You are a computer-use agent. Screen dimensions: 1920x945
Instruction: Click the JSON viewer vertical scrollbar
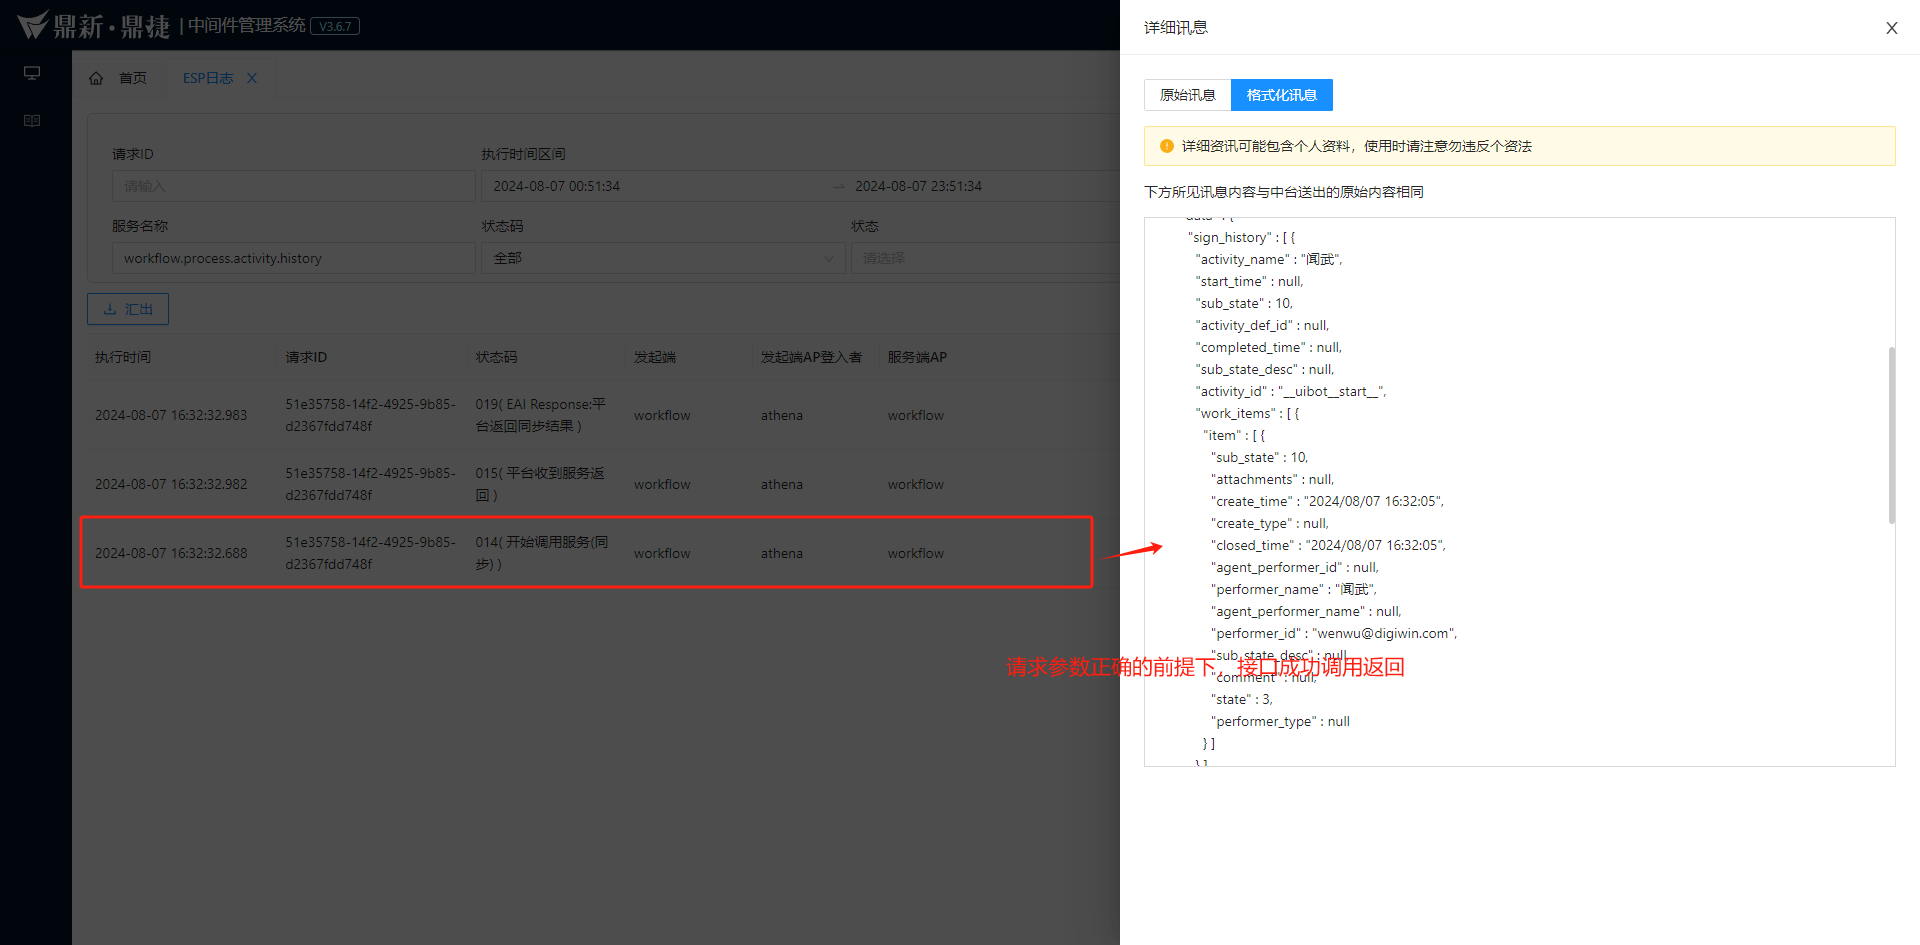click(x=1891, y=435)
